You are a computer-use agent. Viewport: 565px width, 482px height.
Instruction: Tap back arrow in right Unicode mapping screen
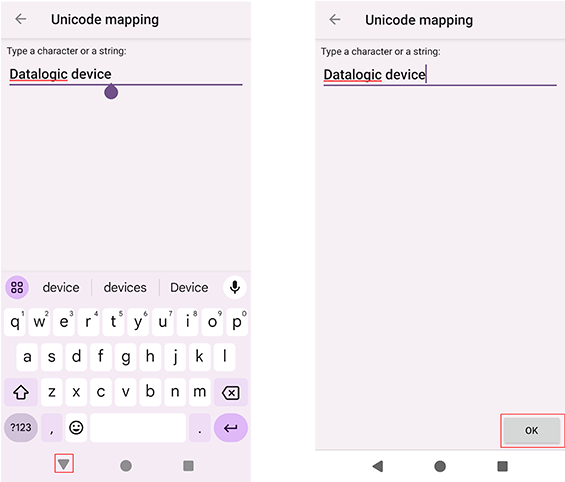tap(335, 19)
